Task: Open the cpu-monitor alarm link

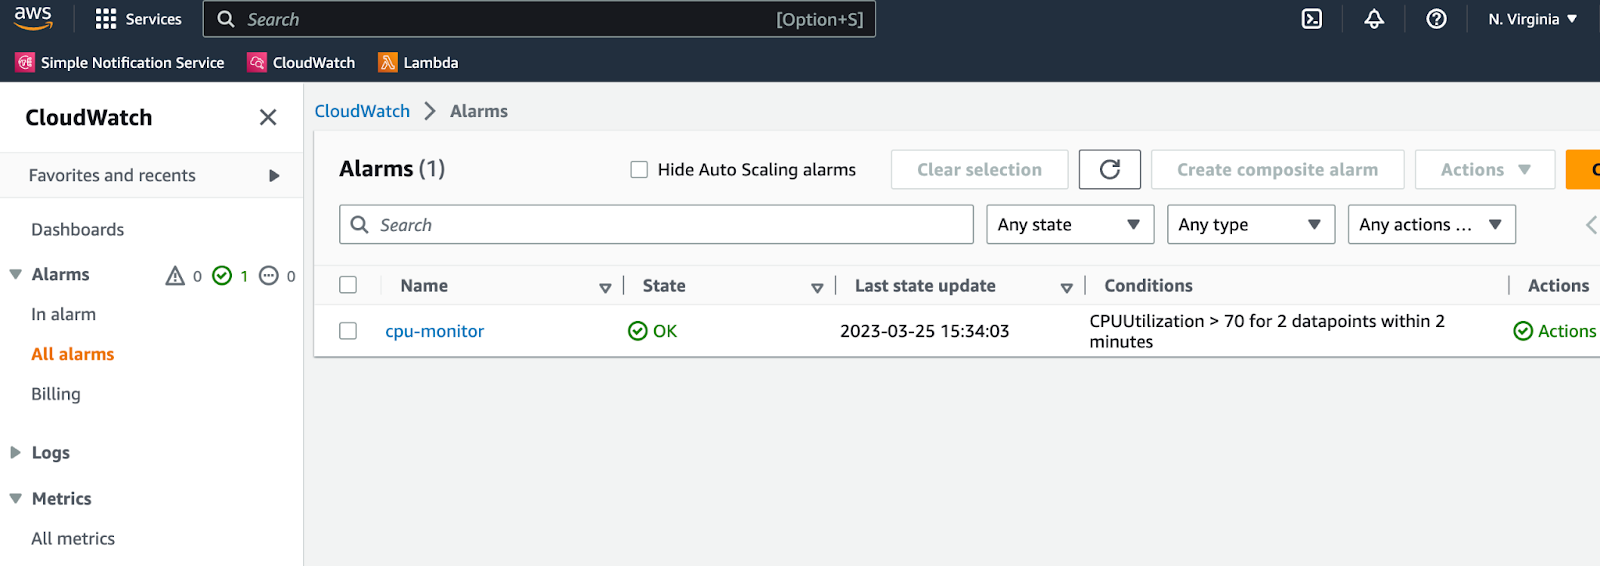Action: (434, 331)
